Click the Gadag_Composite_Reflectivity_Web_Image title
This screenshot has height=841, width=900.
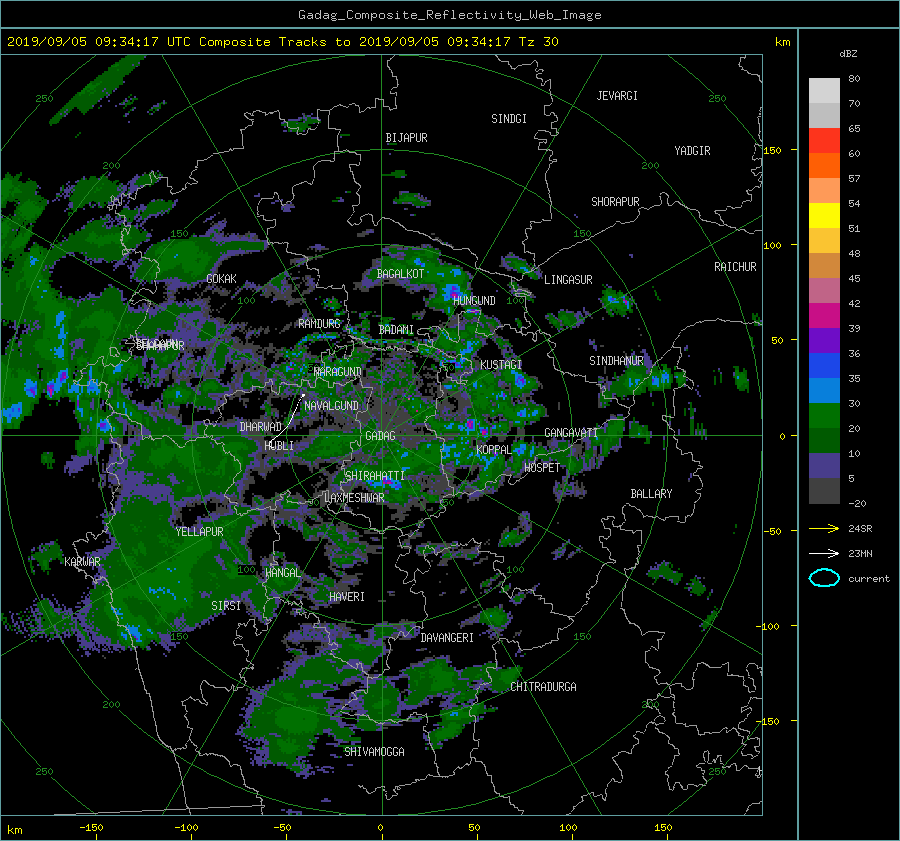click(449, 15)
